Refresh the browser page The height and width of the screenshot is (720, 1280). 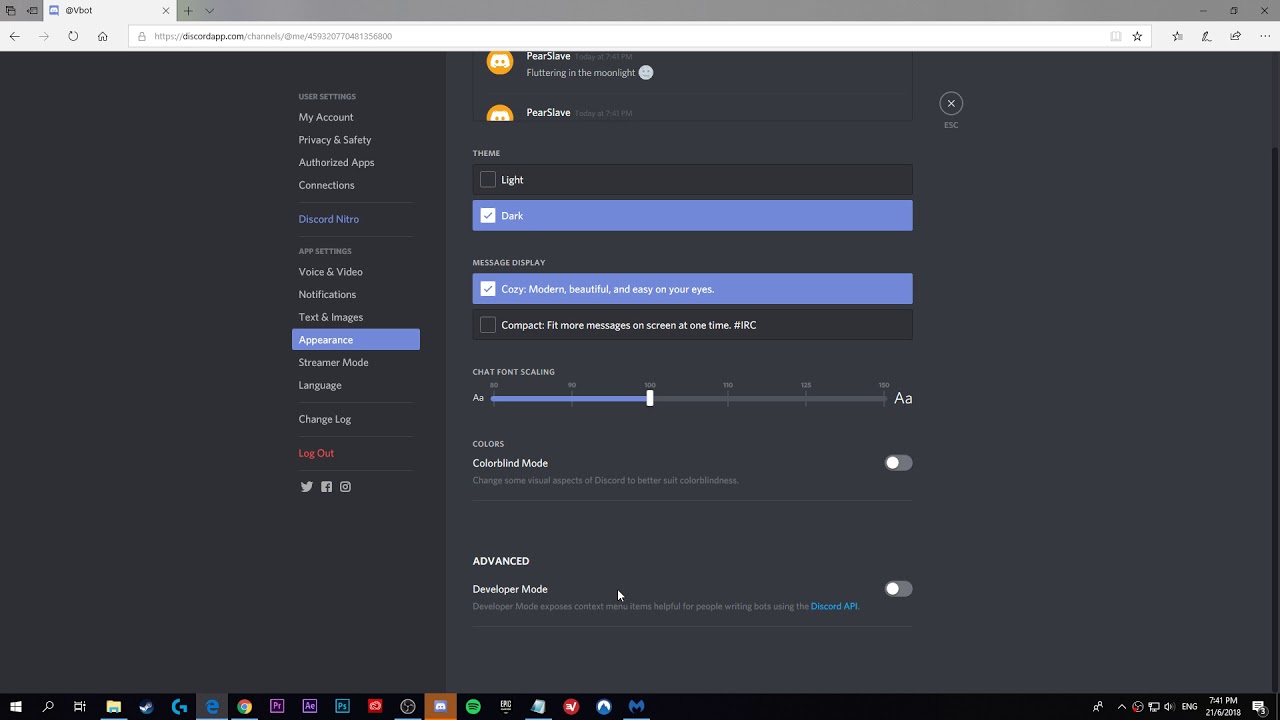point(73,36)
